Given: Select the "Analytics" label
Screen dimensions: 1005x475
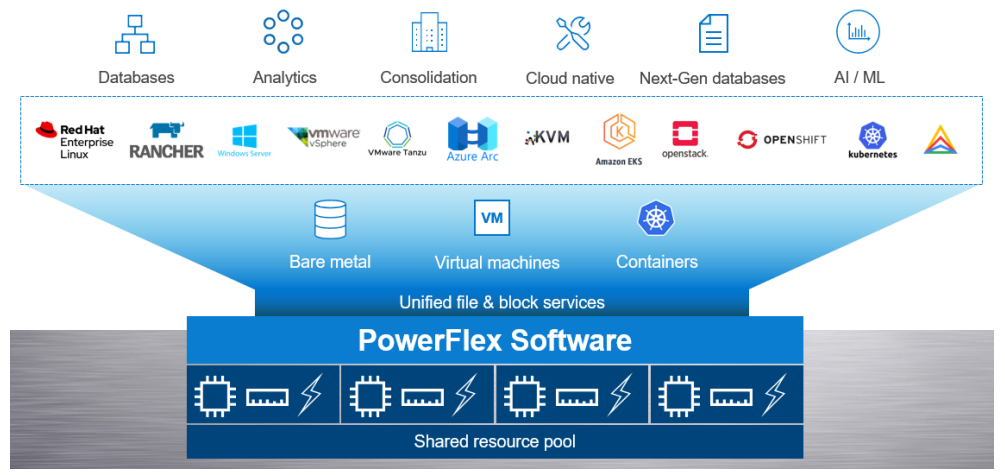Looking at the screenshot, I should (285, 78).
